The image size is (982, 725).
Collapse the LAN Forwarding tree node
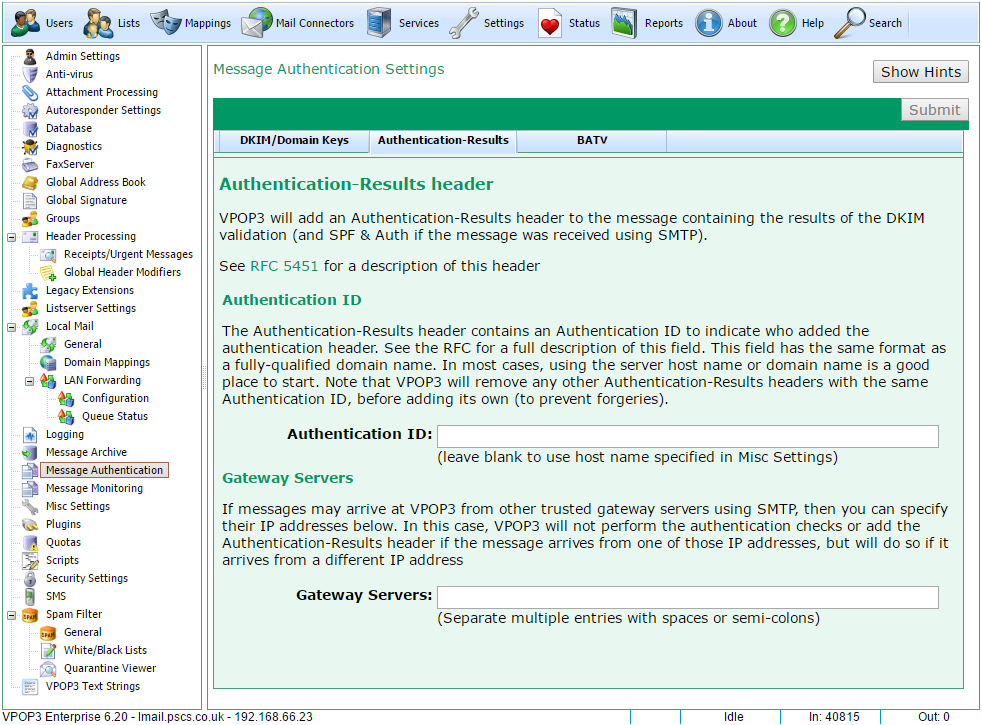tap(29, 381)
